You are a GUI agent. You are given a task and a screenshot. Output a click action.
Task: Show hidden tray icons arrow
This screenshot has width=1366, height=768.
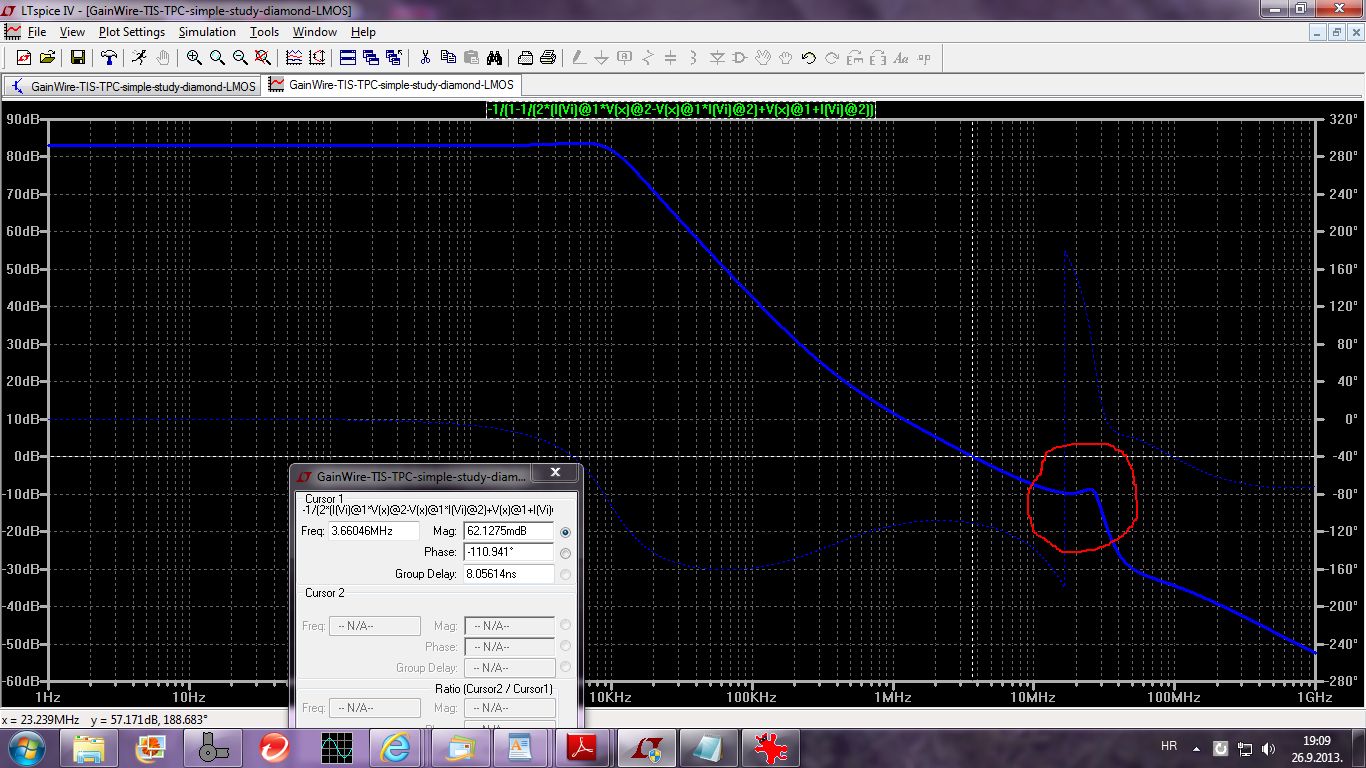(x=1198, y=747)
